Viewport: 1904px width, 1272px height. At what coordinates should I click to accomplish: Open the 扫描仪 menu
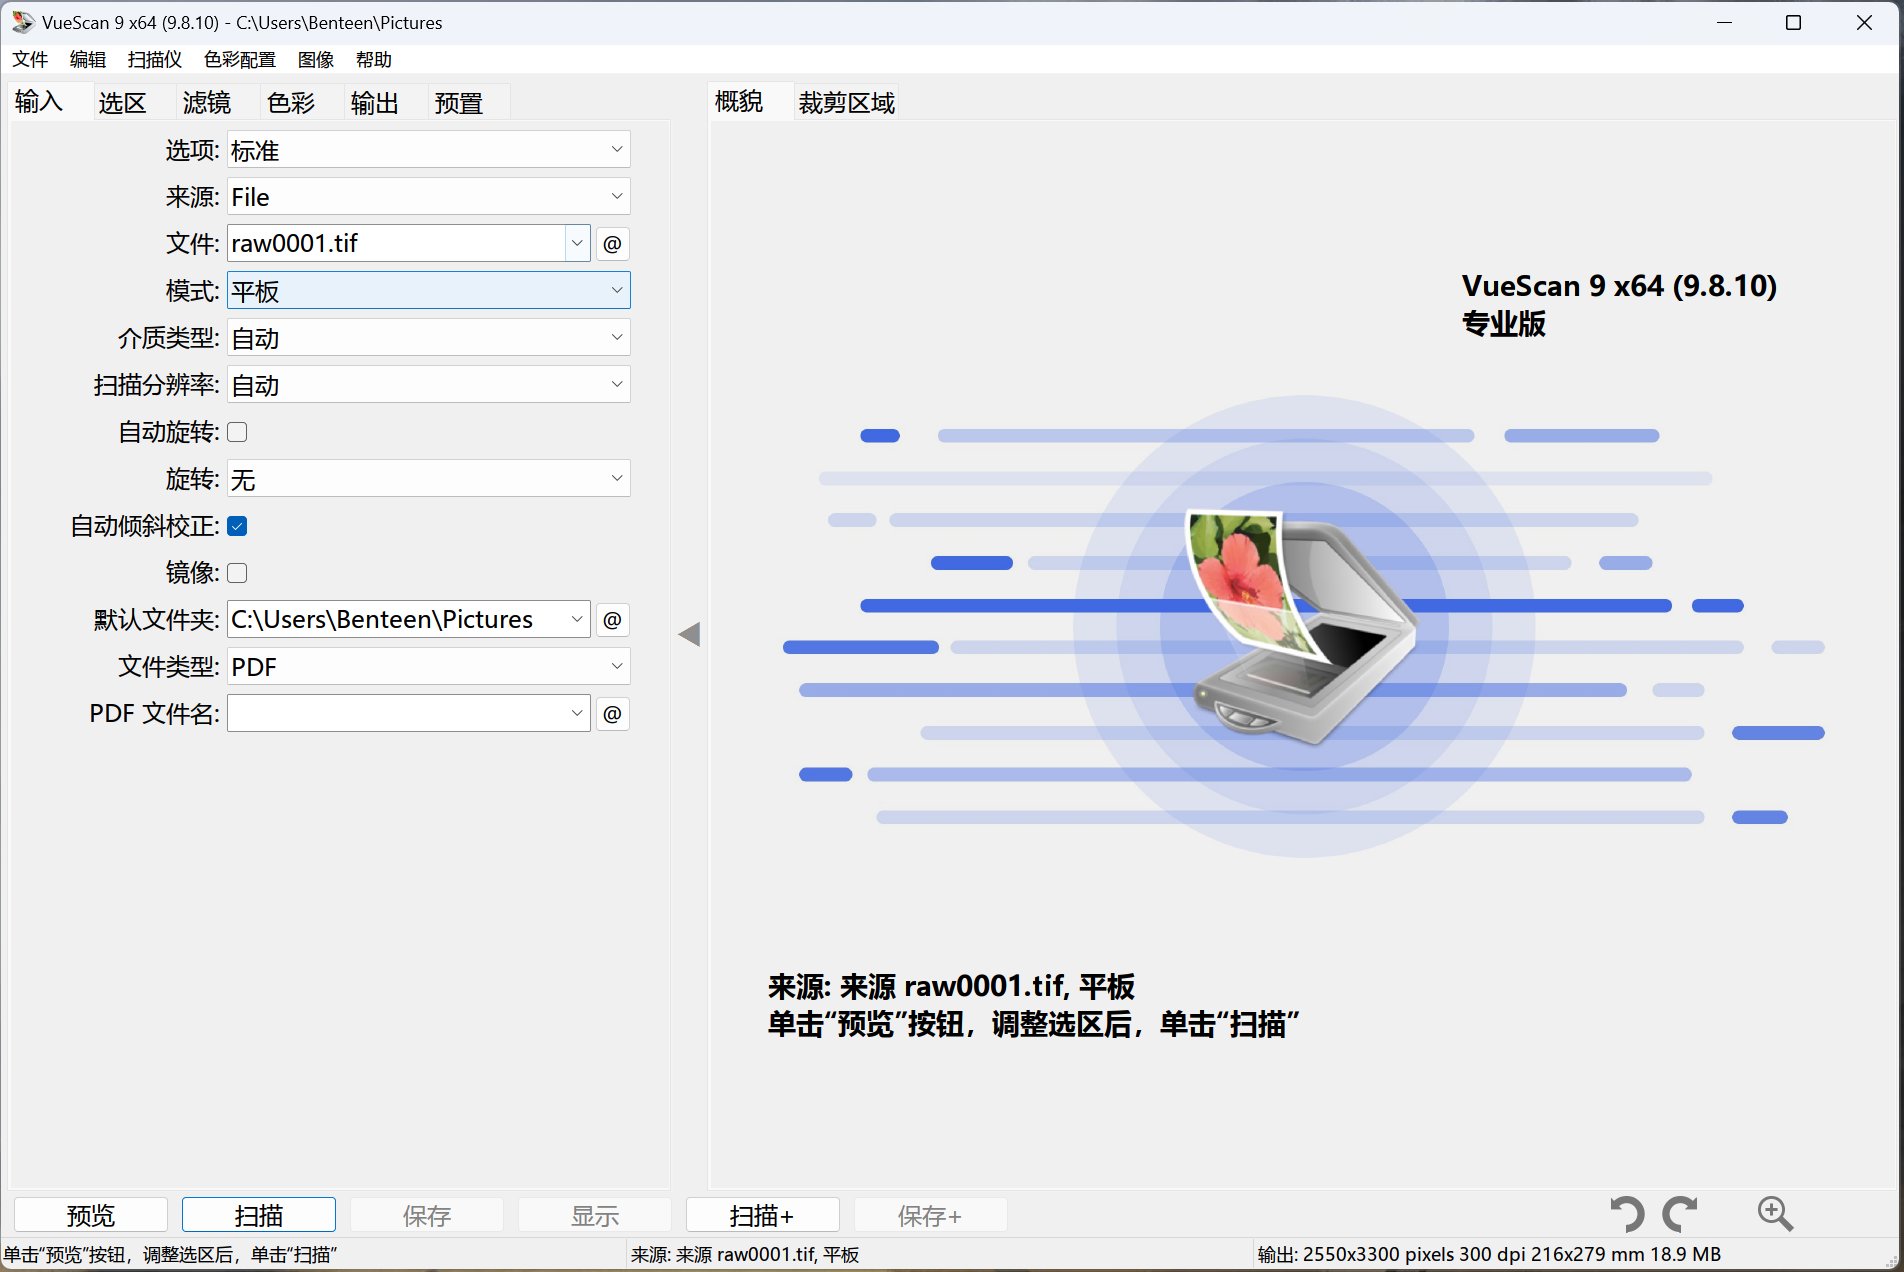tap(155, 60)
